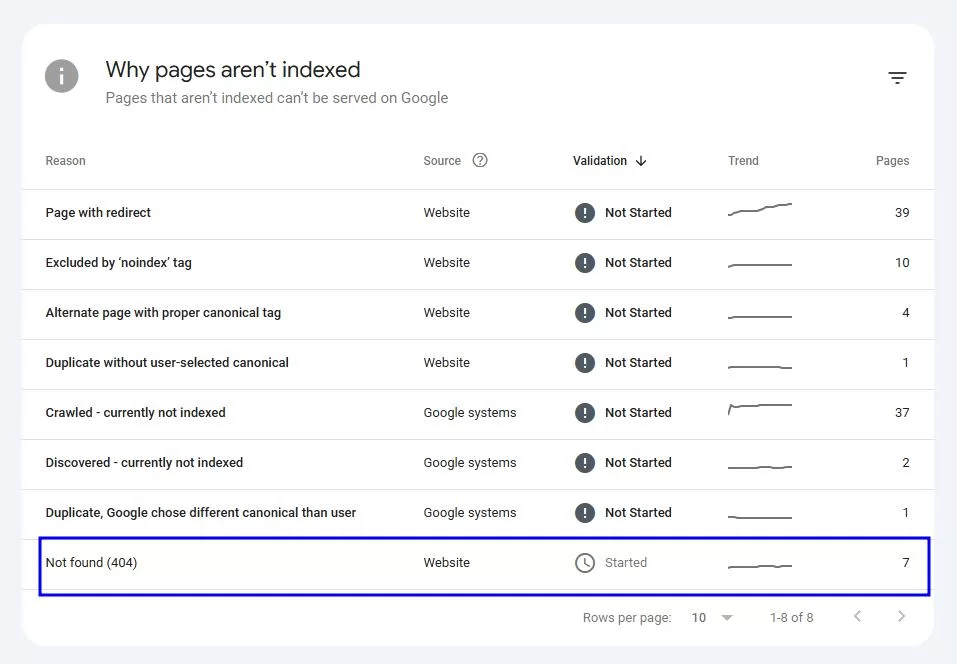Click the Pages column header
The height and width of the screenshot is (664, 957).
892,161
